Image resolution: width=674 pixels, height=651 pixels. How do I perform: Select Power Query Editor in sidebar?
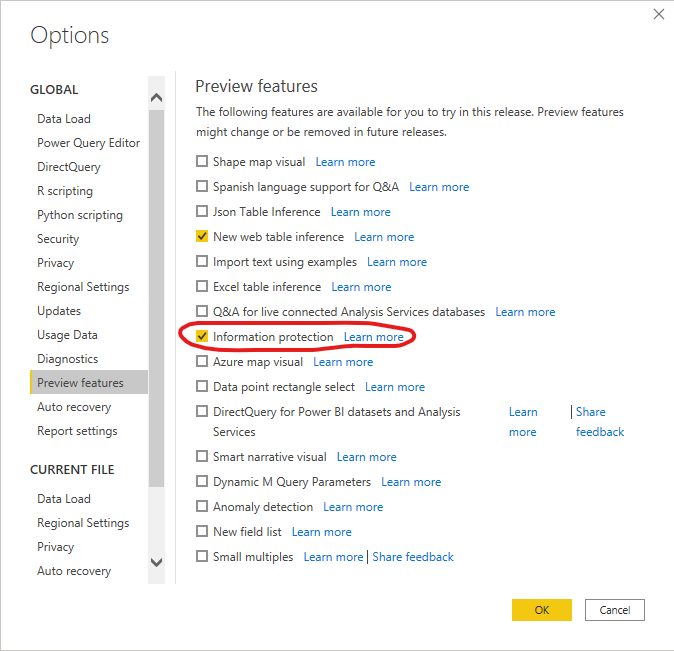tap(89, 143)
